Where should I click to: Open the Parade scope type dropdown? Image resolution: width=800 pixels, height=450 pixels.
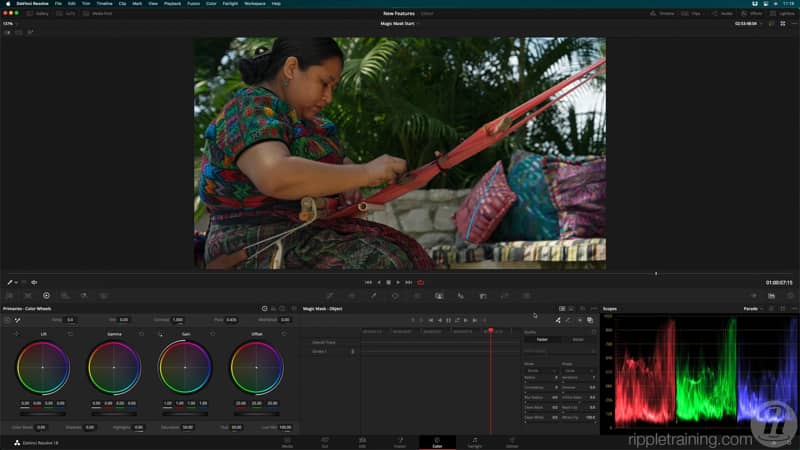click(x=755, y=308)
